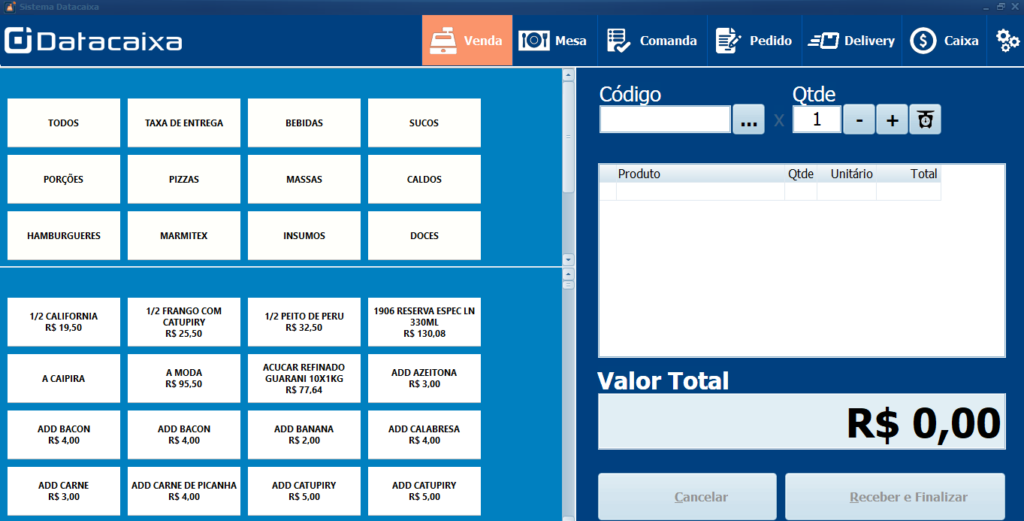The height and width of the screenshot is (521, 1024).
Task: Choose the PIZZAS category
Action: 184,179
